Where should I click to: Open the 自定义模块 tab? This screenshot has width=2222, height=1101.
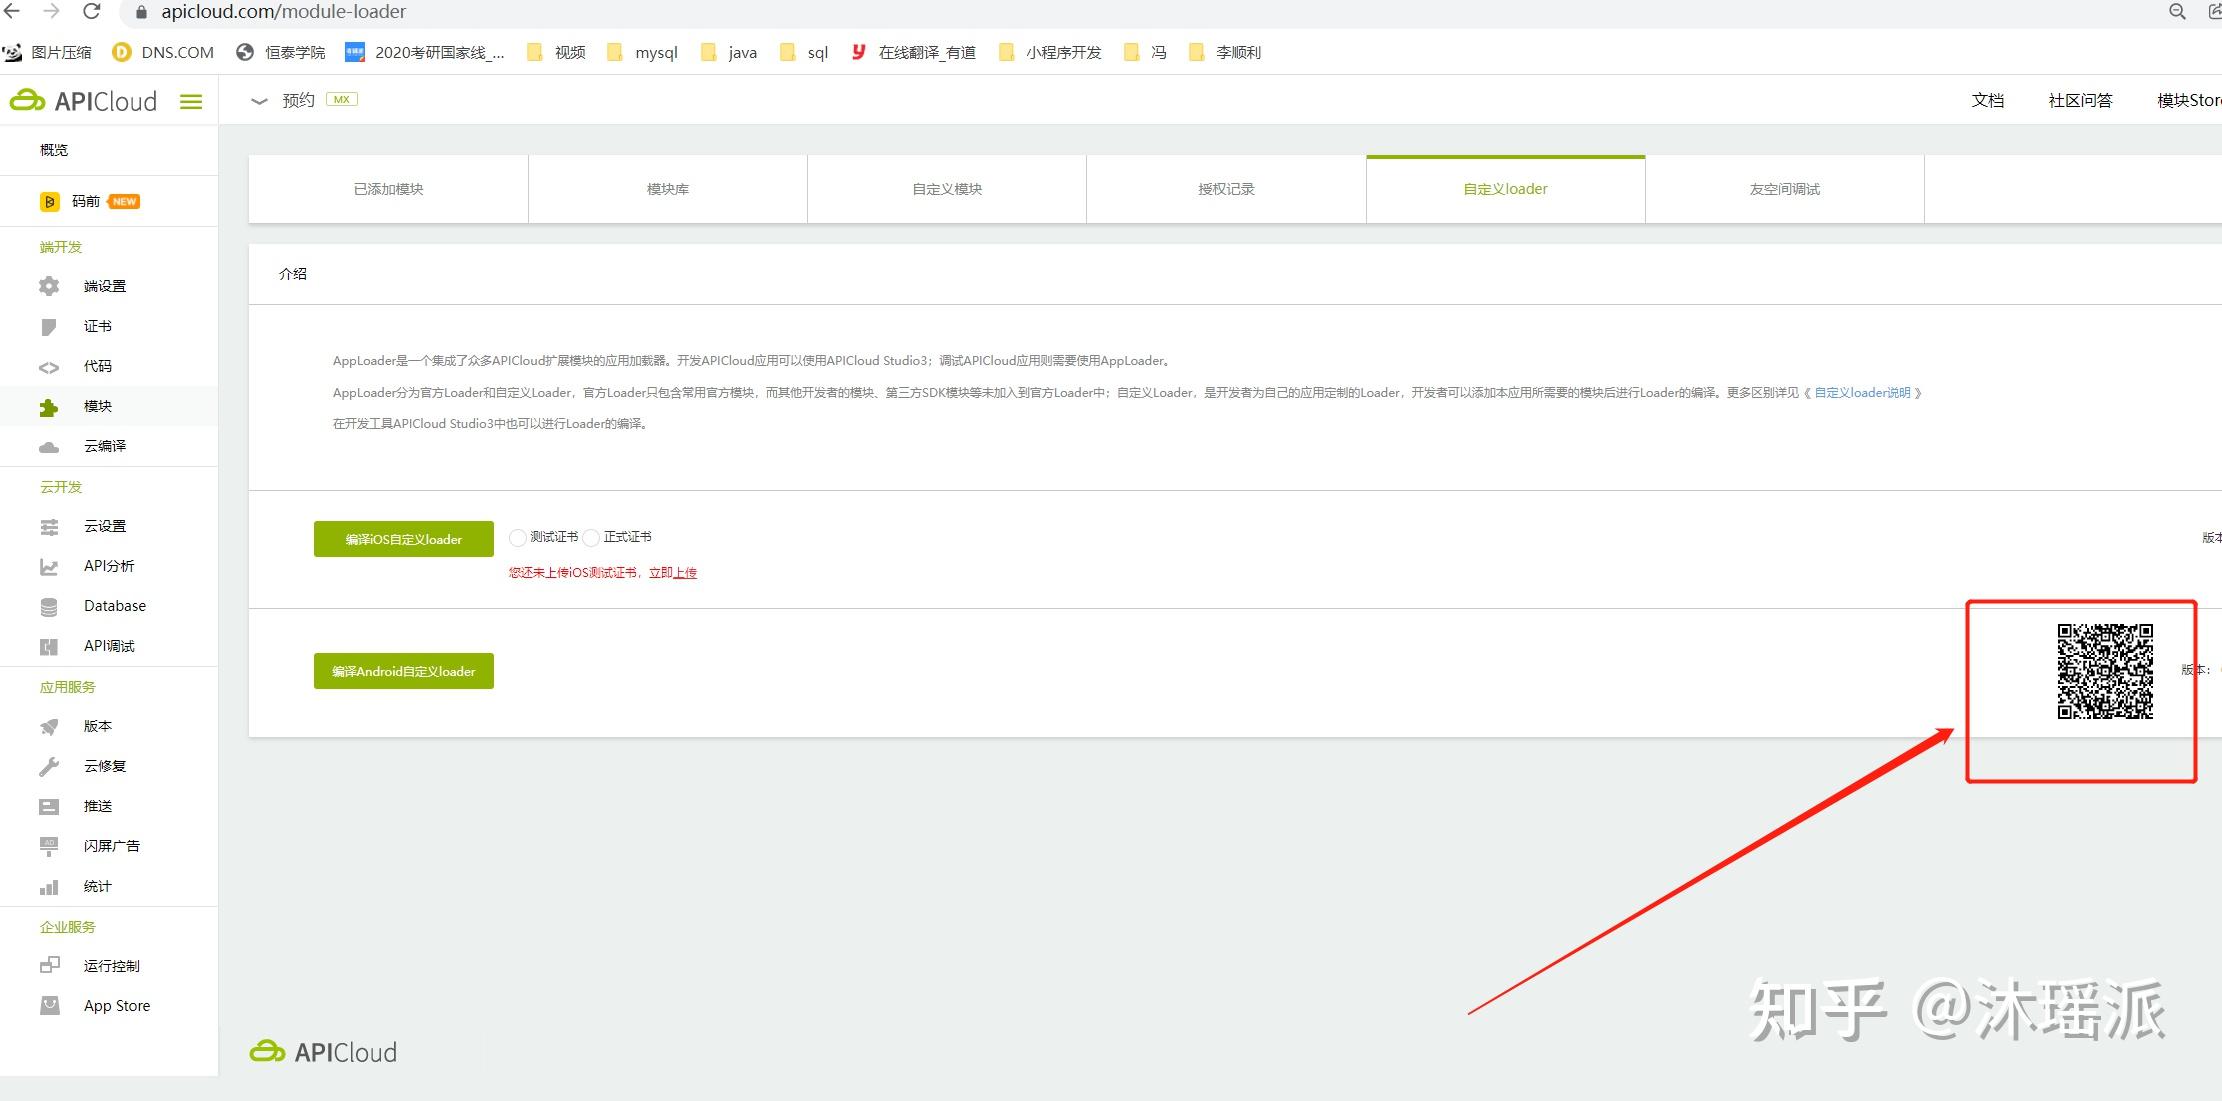tap(946, 189)
